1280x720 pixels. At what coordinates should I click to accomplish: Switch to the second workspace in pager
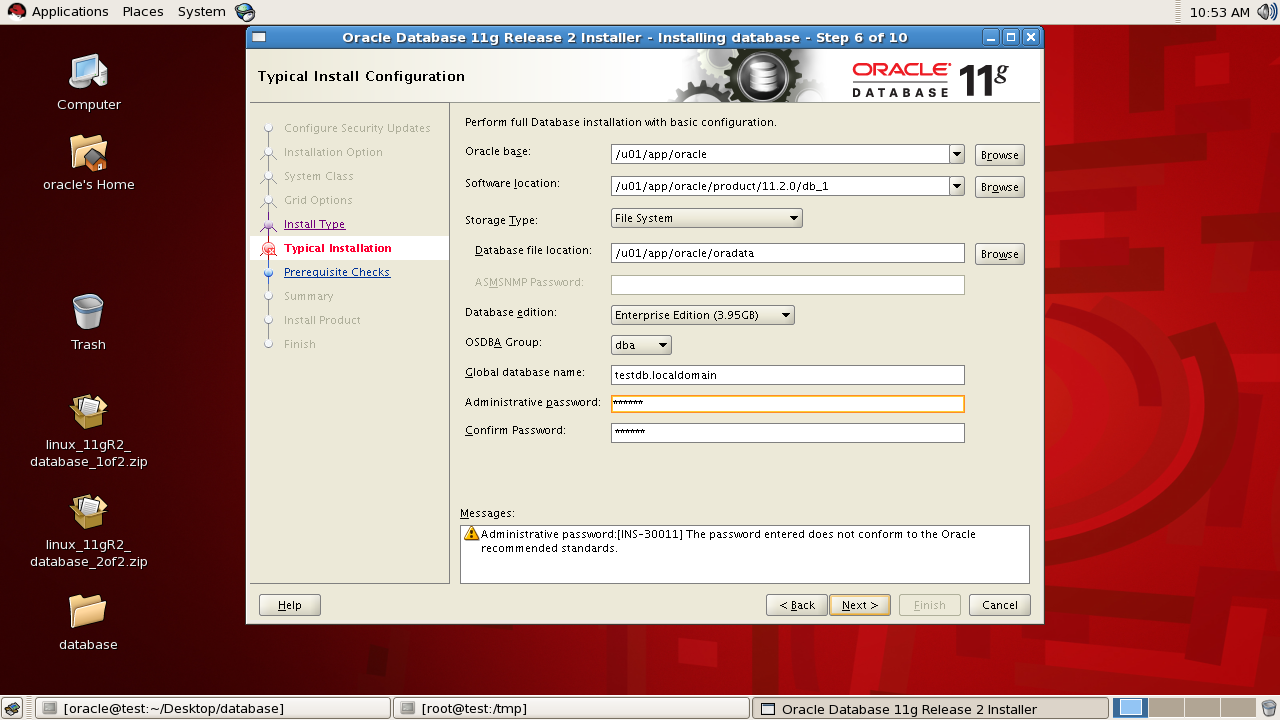pyautogui.click(x=1166, y=708)
